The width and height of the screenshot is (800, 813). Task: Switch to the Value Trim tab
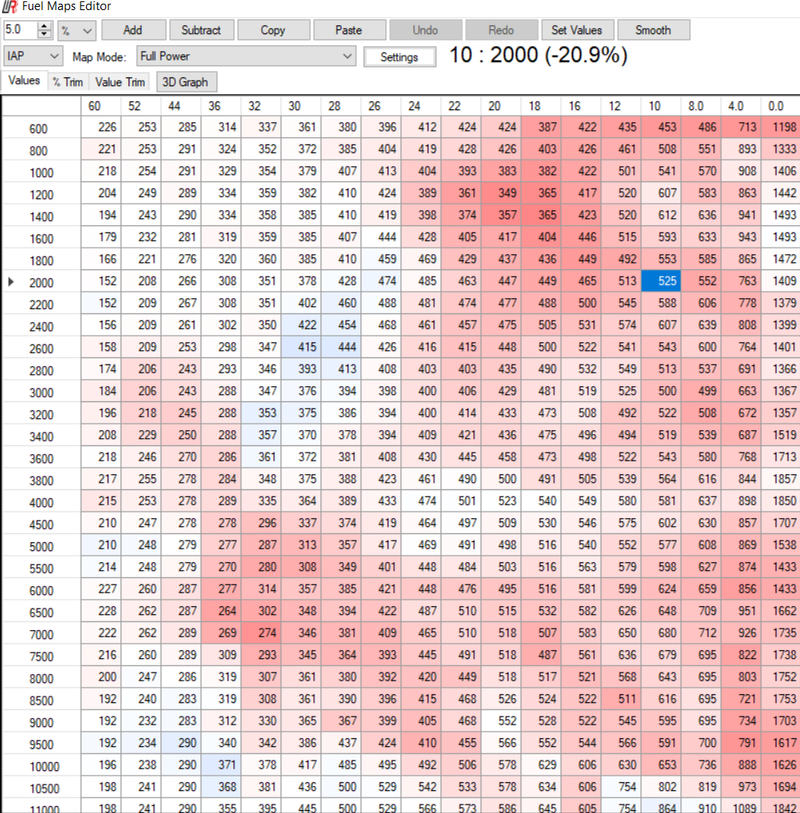click(121, 82)
